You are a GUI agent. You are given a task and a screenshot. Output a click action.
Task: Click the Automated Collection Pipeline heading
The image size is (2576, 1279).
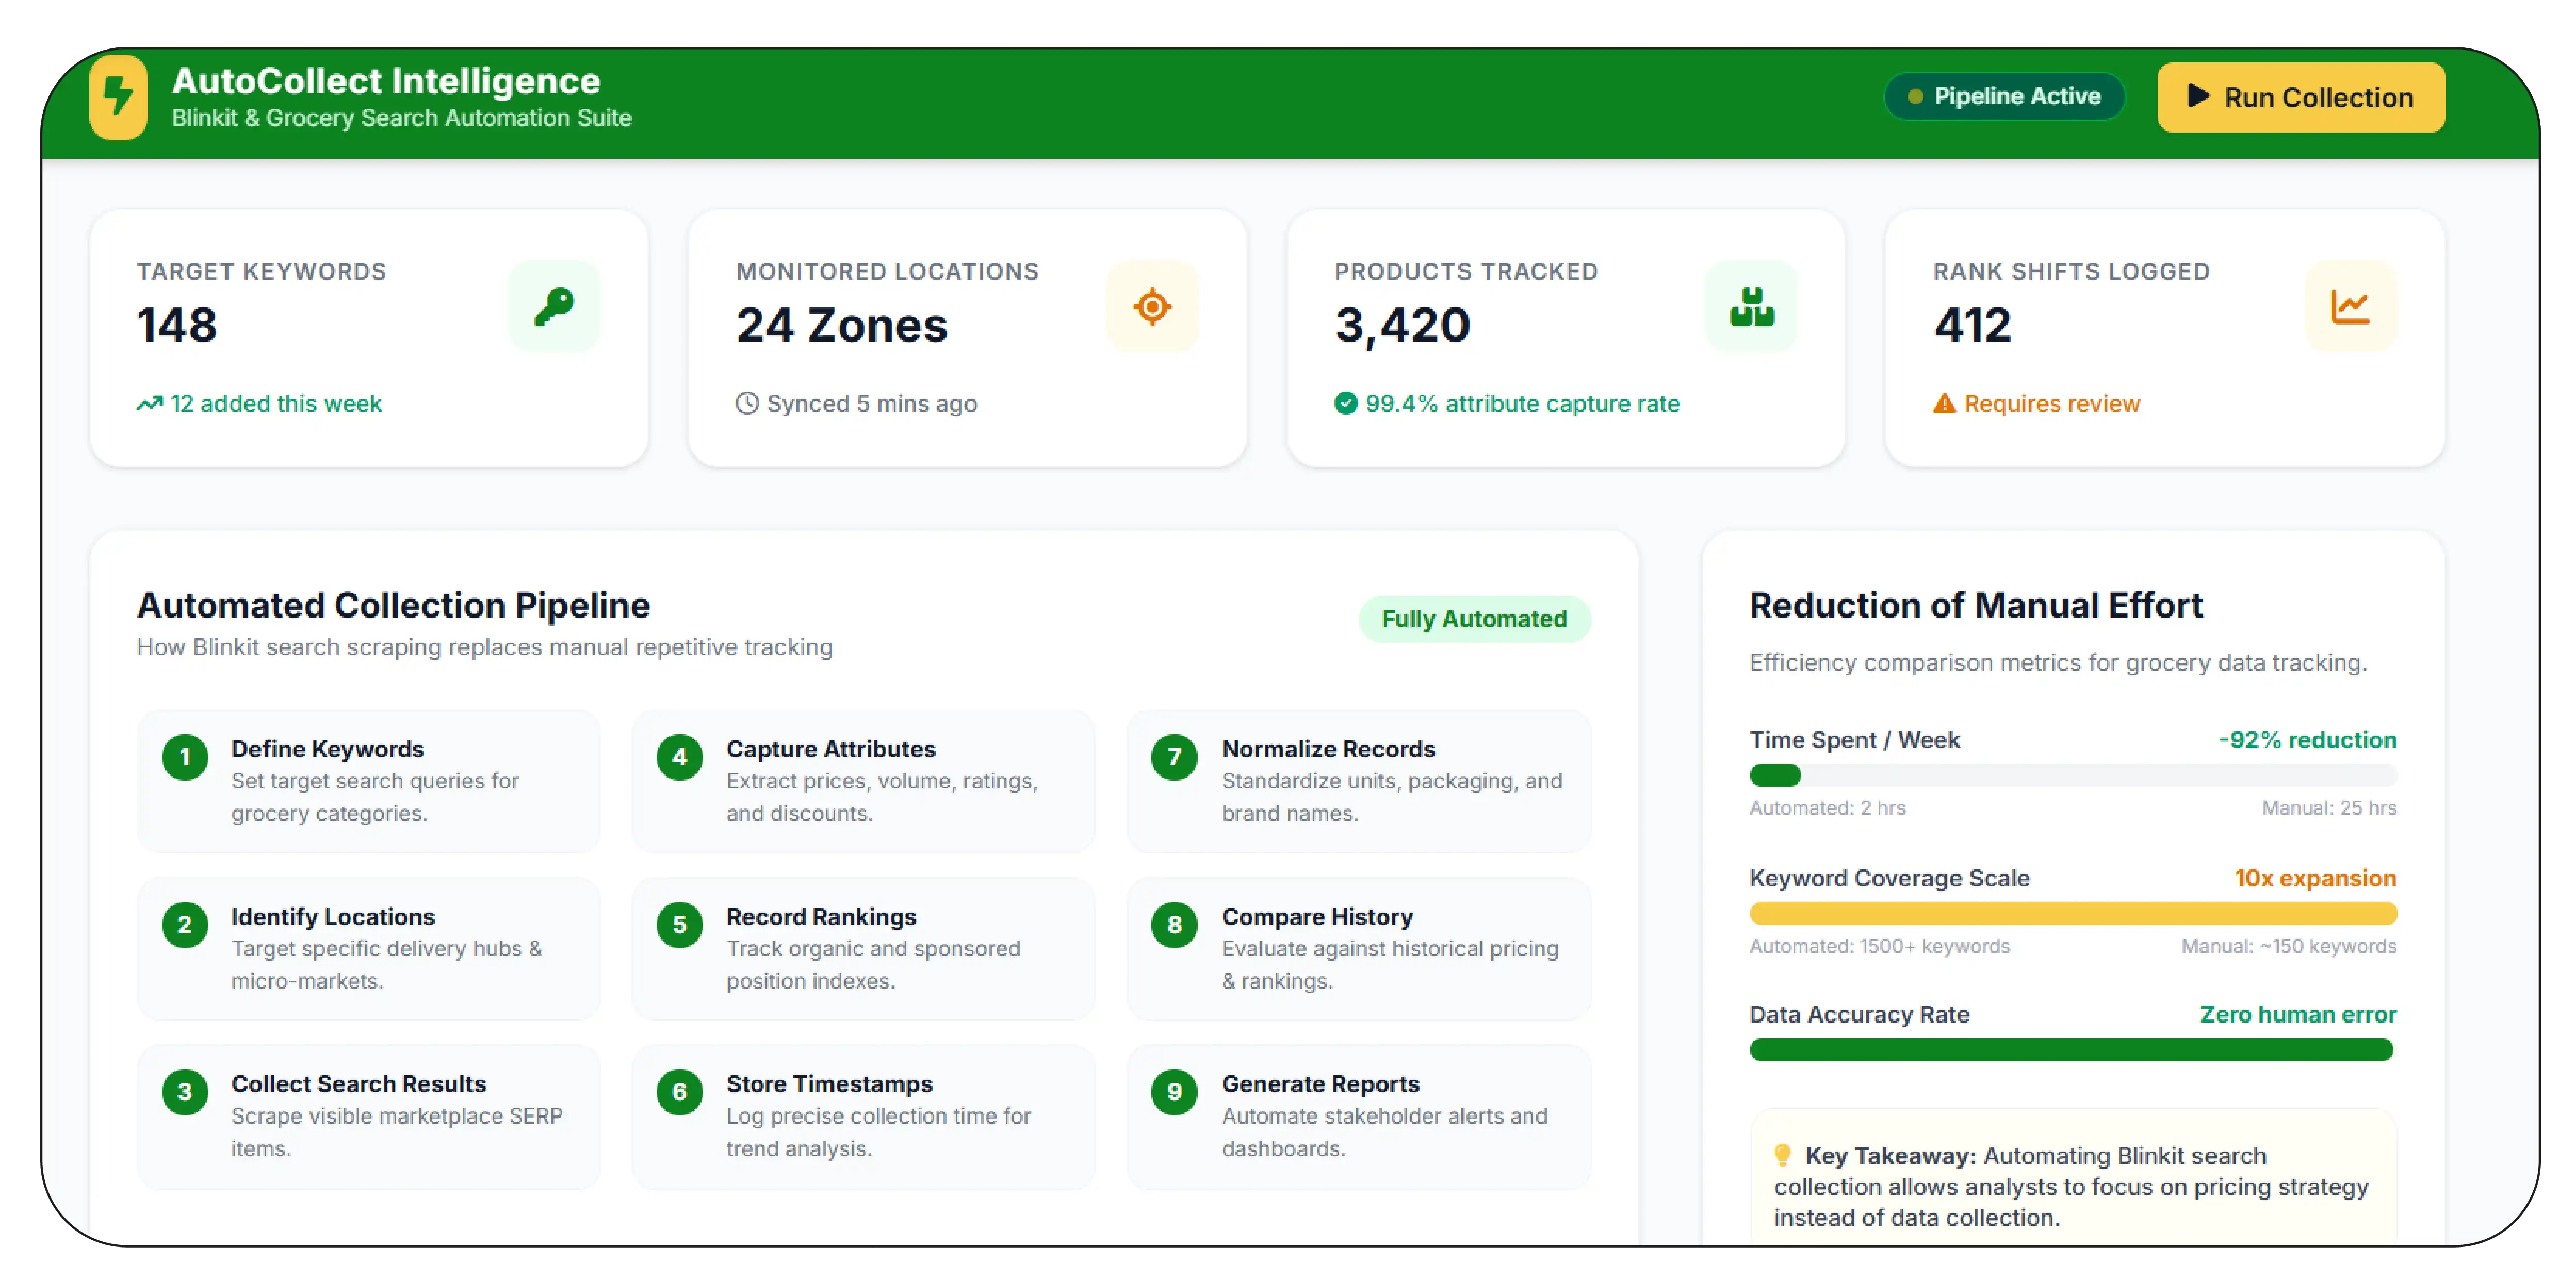393,606
